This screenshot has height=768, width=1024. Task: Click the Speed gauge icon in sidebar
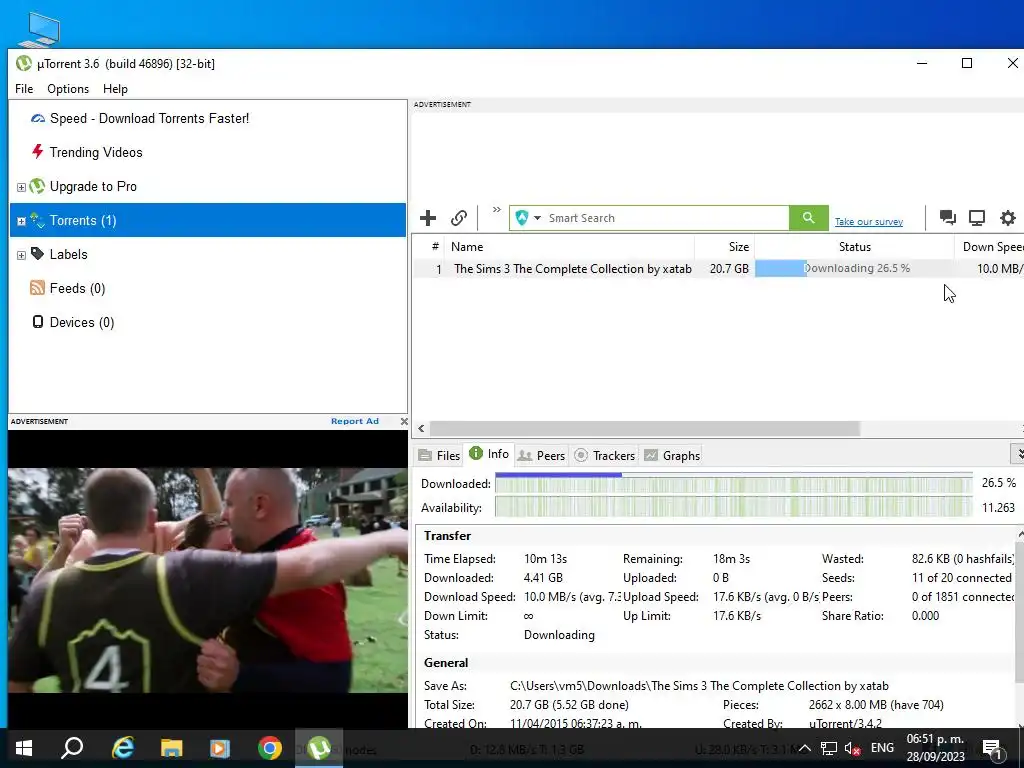point(38,118)
